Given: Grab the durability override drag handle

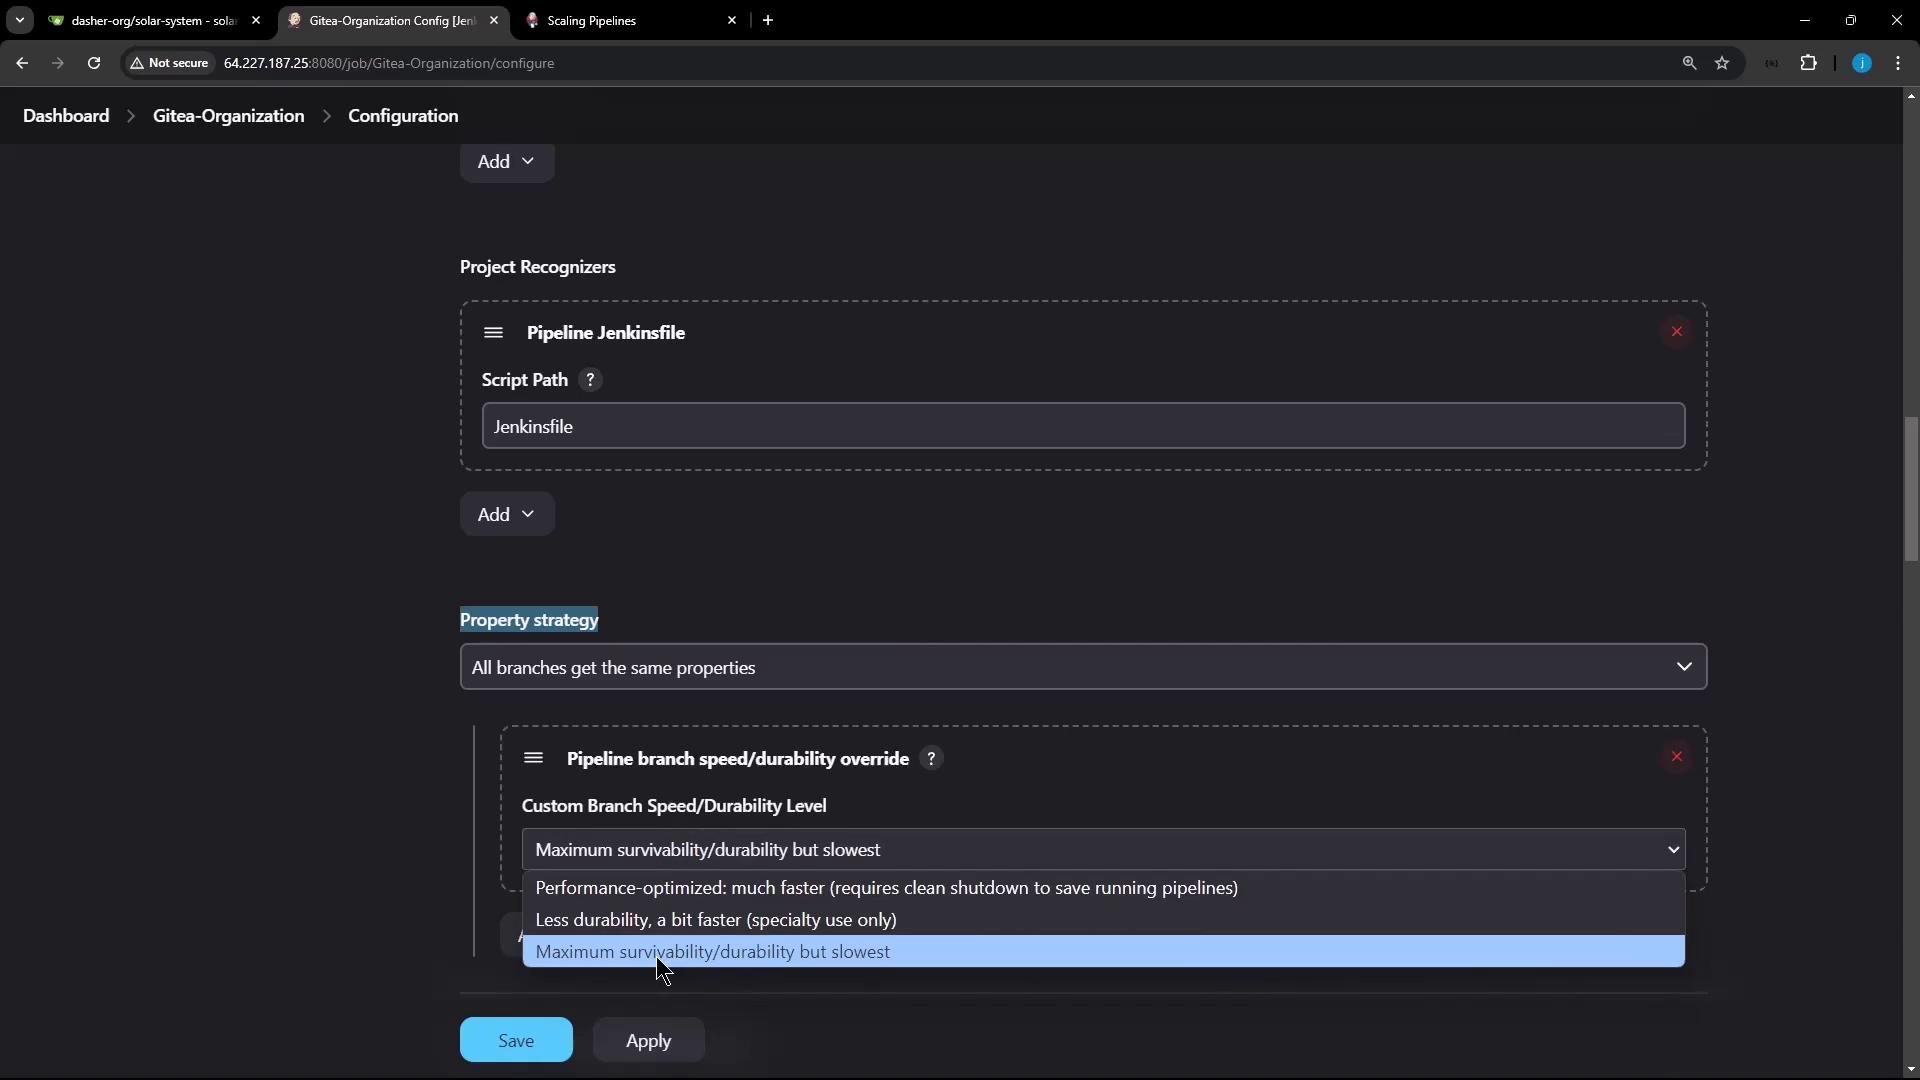Looking at the screenshot, I should [533, 759].
